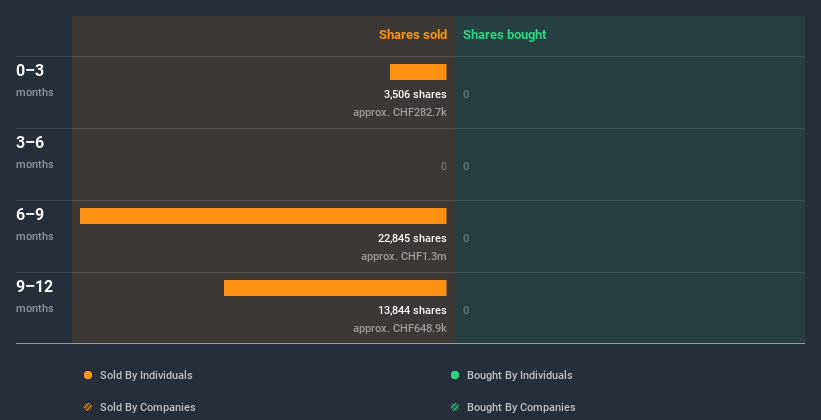Click the approx. CHF282.7k amount
The width and height of the screenshot is (821, 420).
[x=400, y=112]
